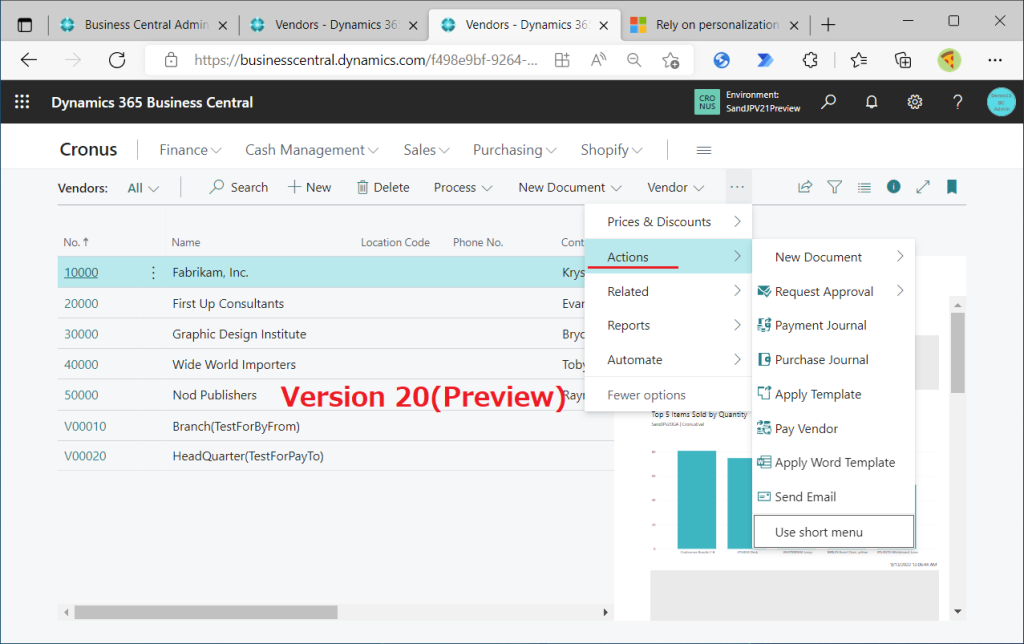Sort by the No. column header

click(76, 242)
